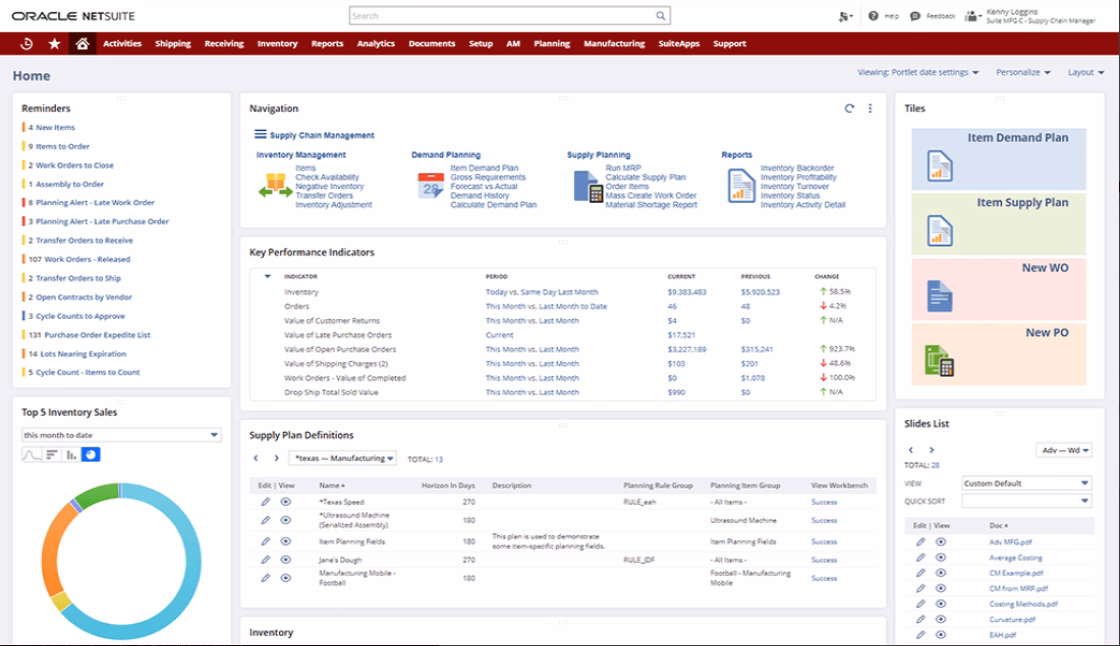Open the Analytics menu

[x=375, y=44]
